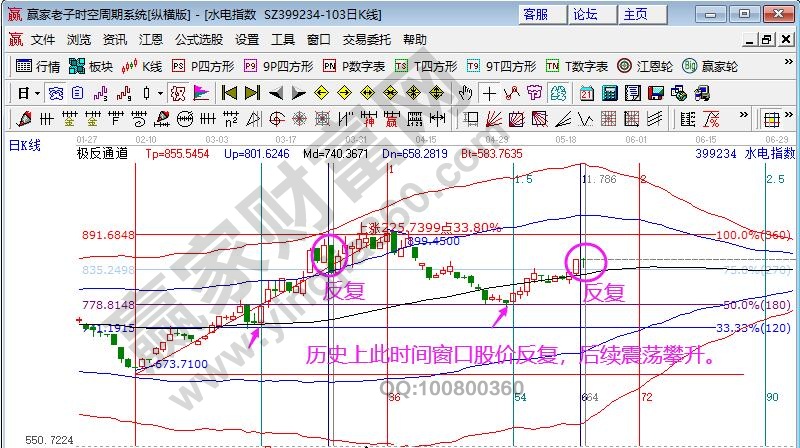Viewport: 800px width, 448px height.
Task: Click the 论坛 forum button
Action: pyautogui.click(x=585, y=14)
